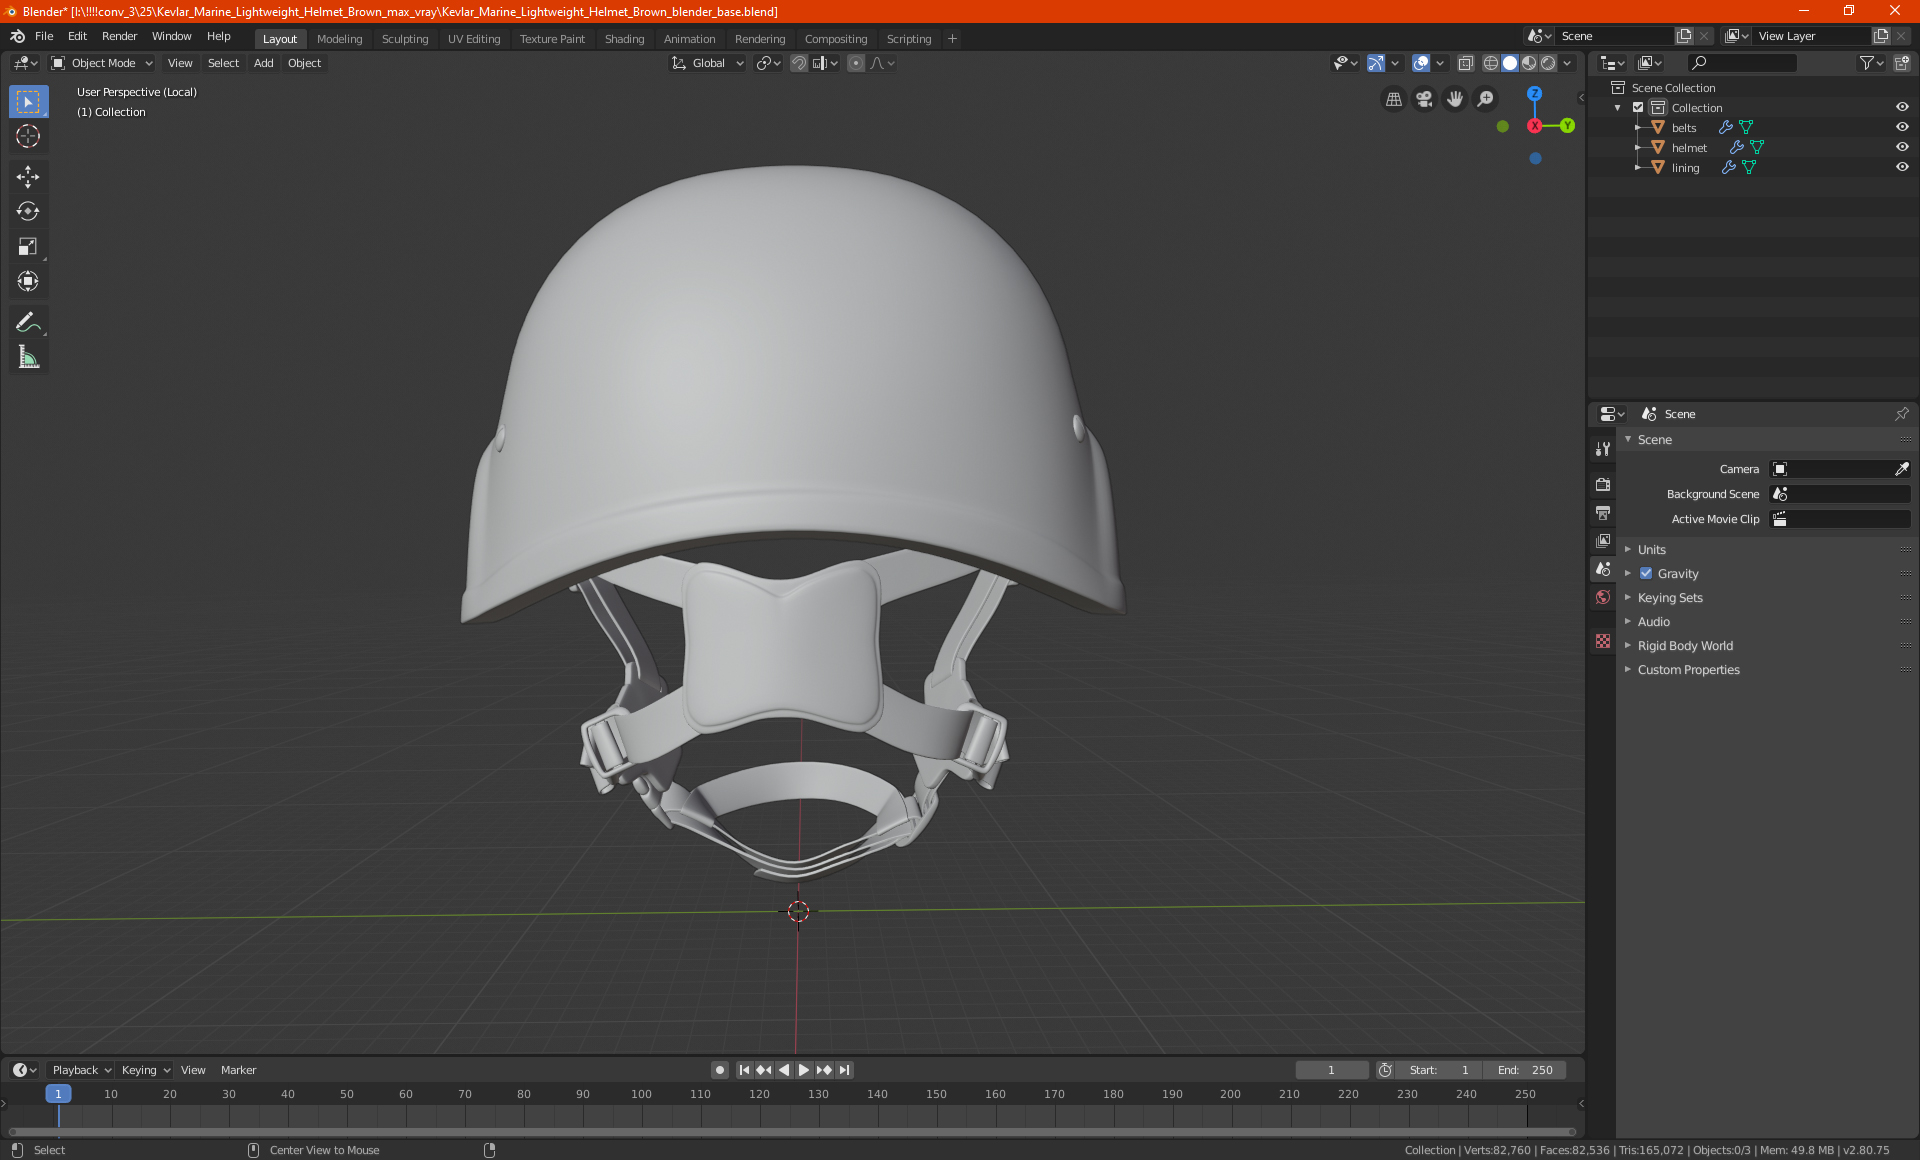The image size is (1920, 1160).
Task: Toggle show gizmo button
Action: 1376,63
